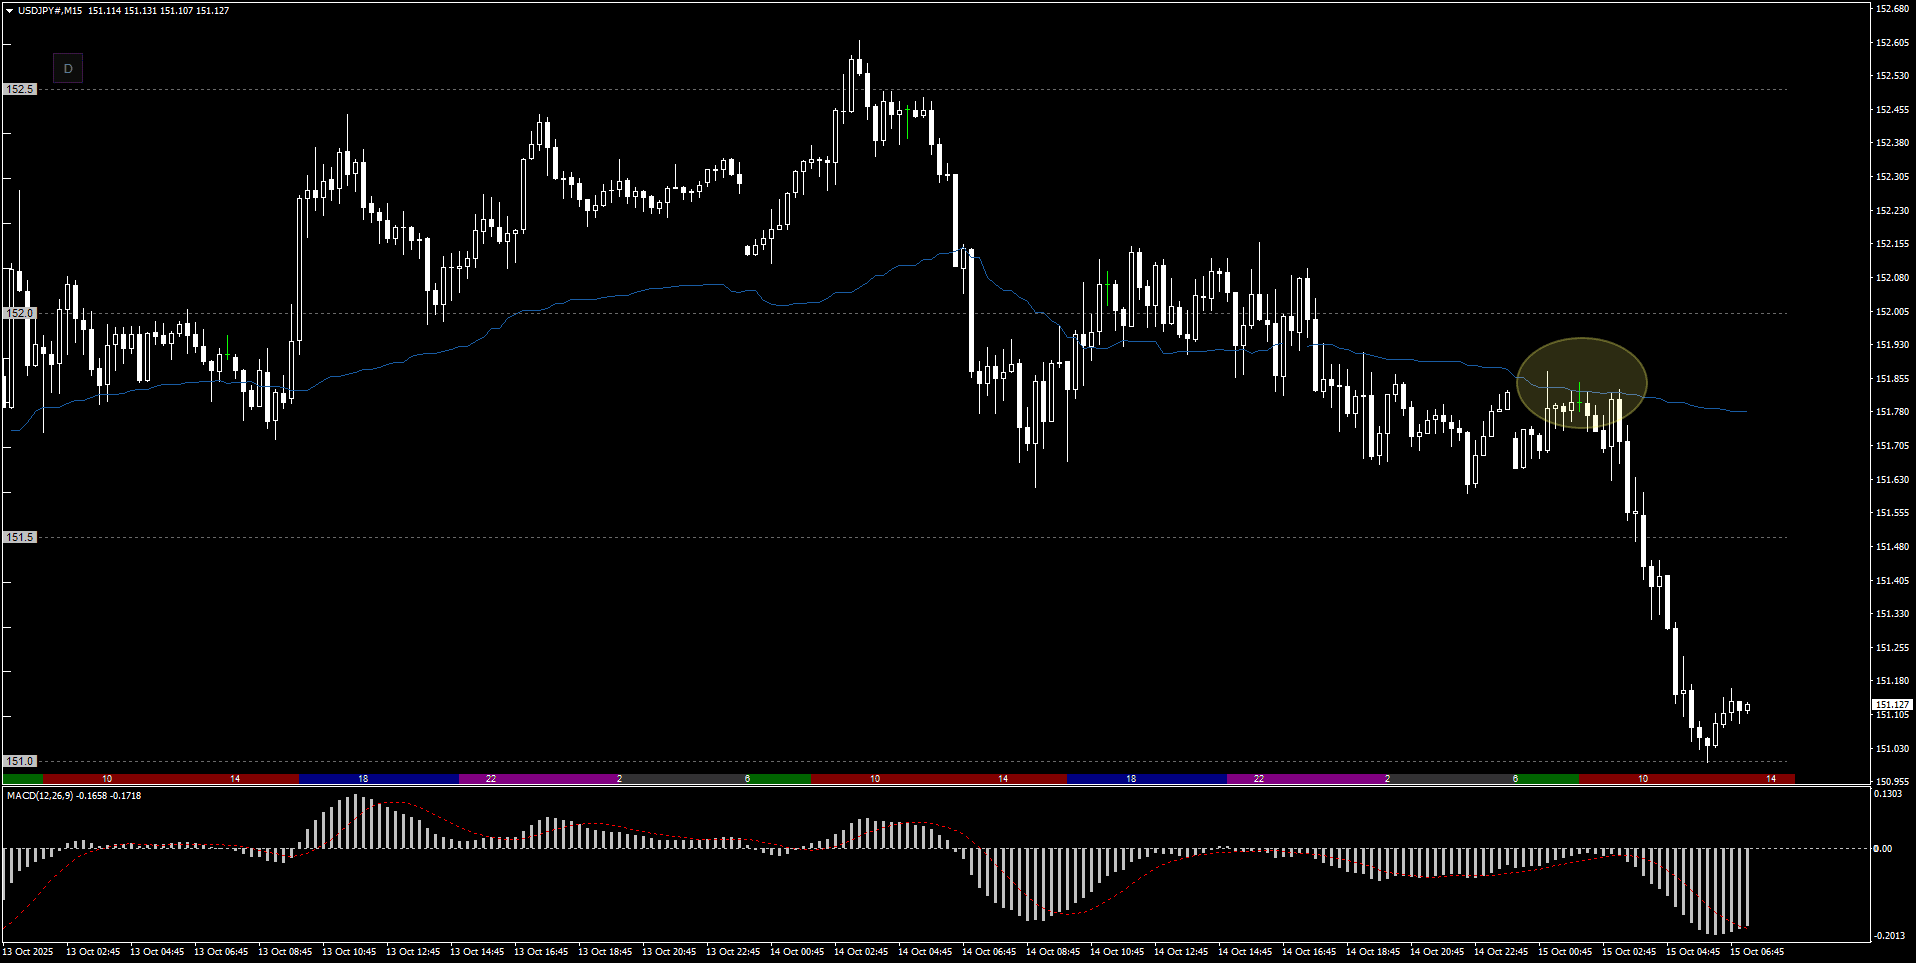
Task: Click the 15 Oct 06:45 time axis label
Action: pos(1756,952)
